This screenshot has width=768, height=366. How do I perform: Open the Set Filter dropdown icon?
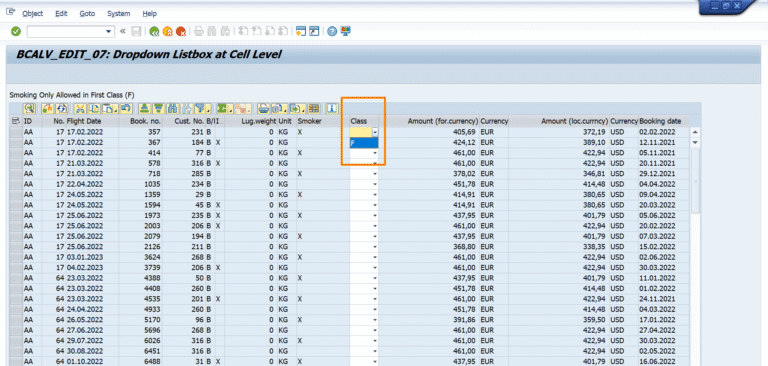203,108
